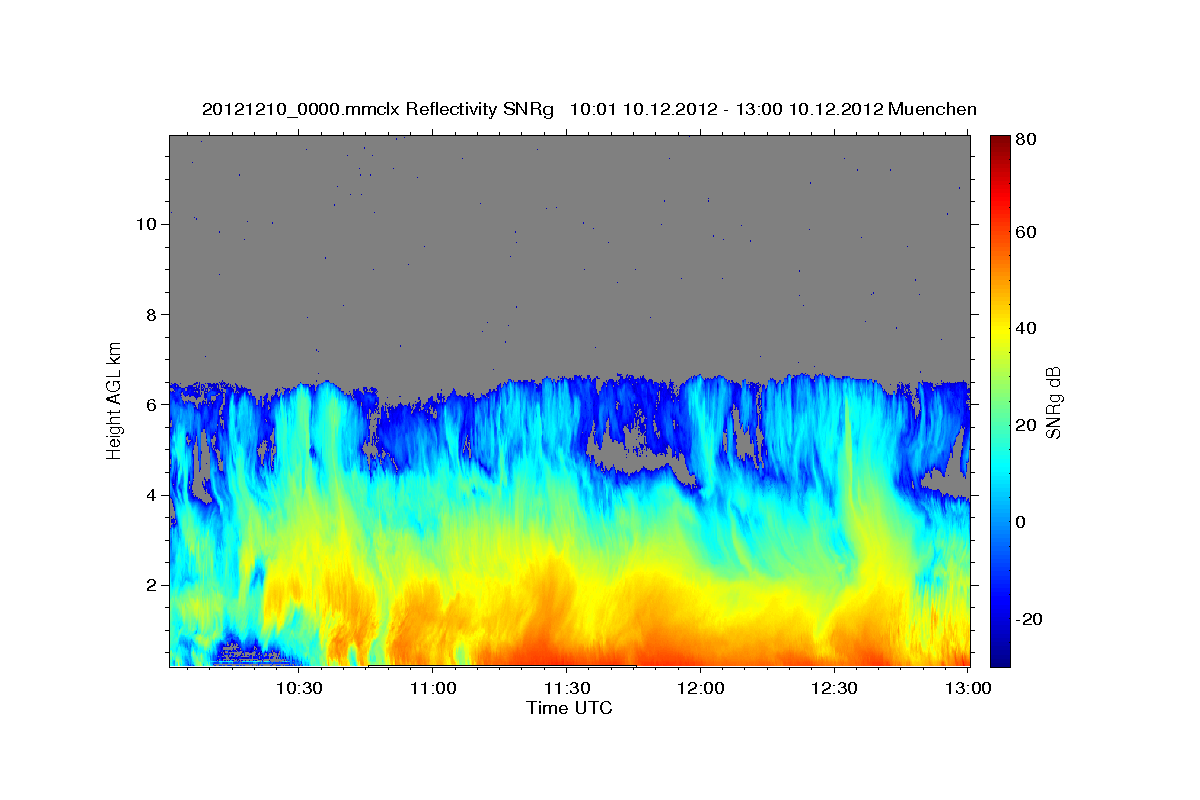Click the 12:00 time tick label
The height and width of the screenshot is (800, 1200).
[700, 688]
